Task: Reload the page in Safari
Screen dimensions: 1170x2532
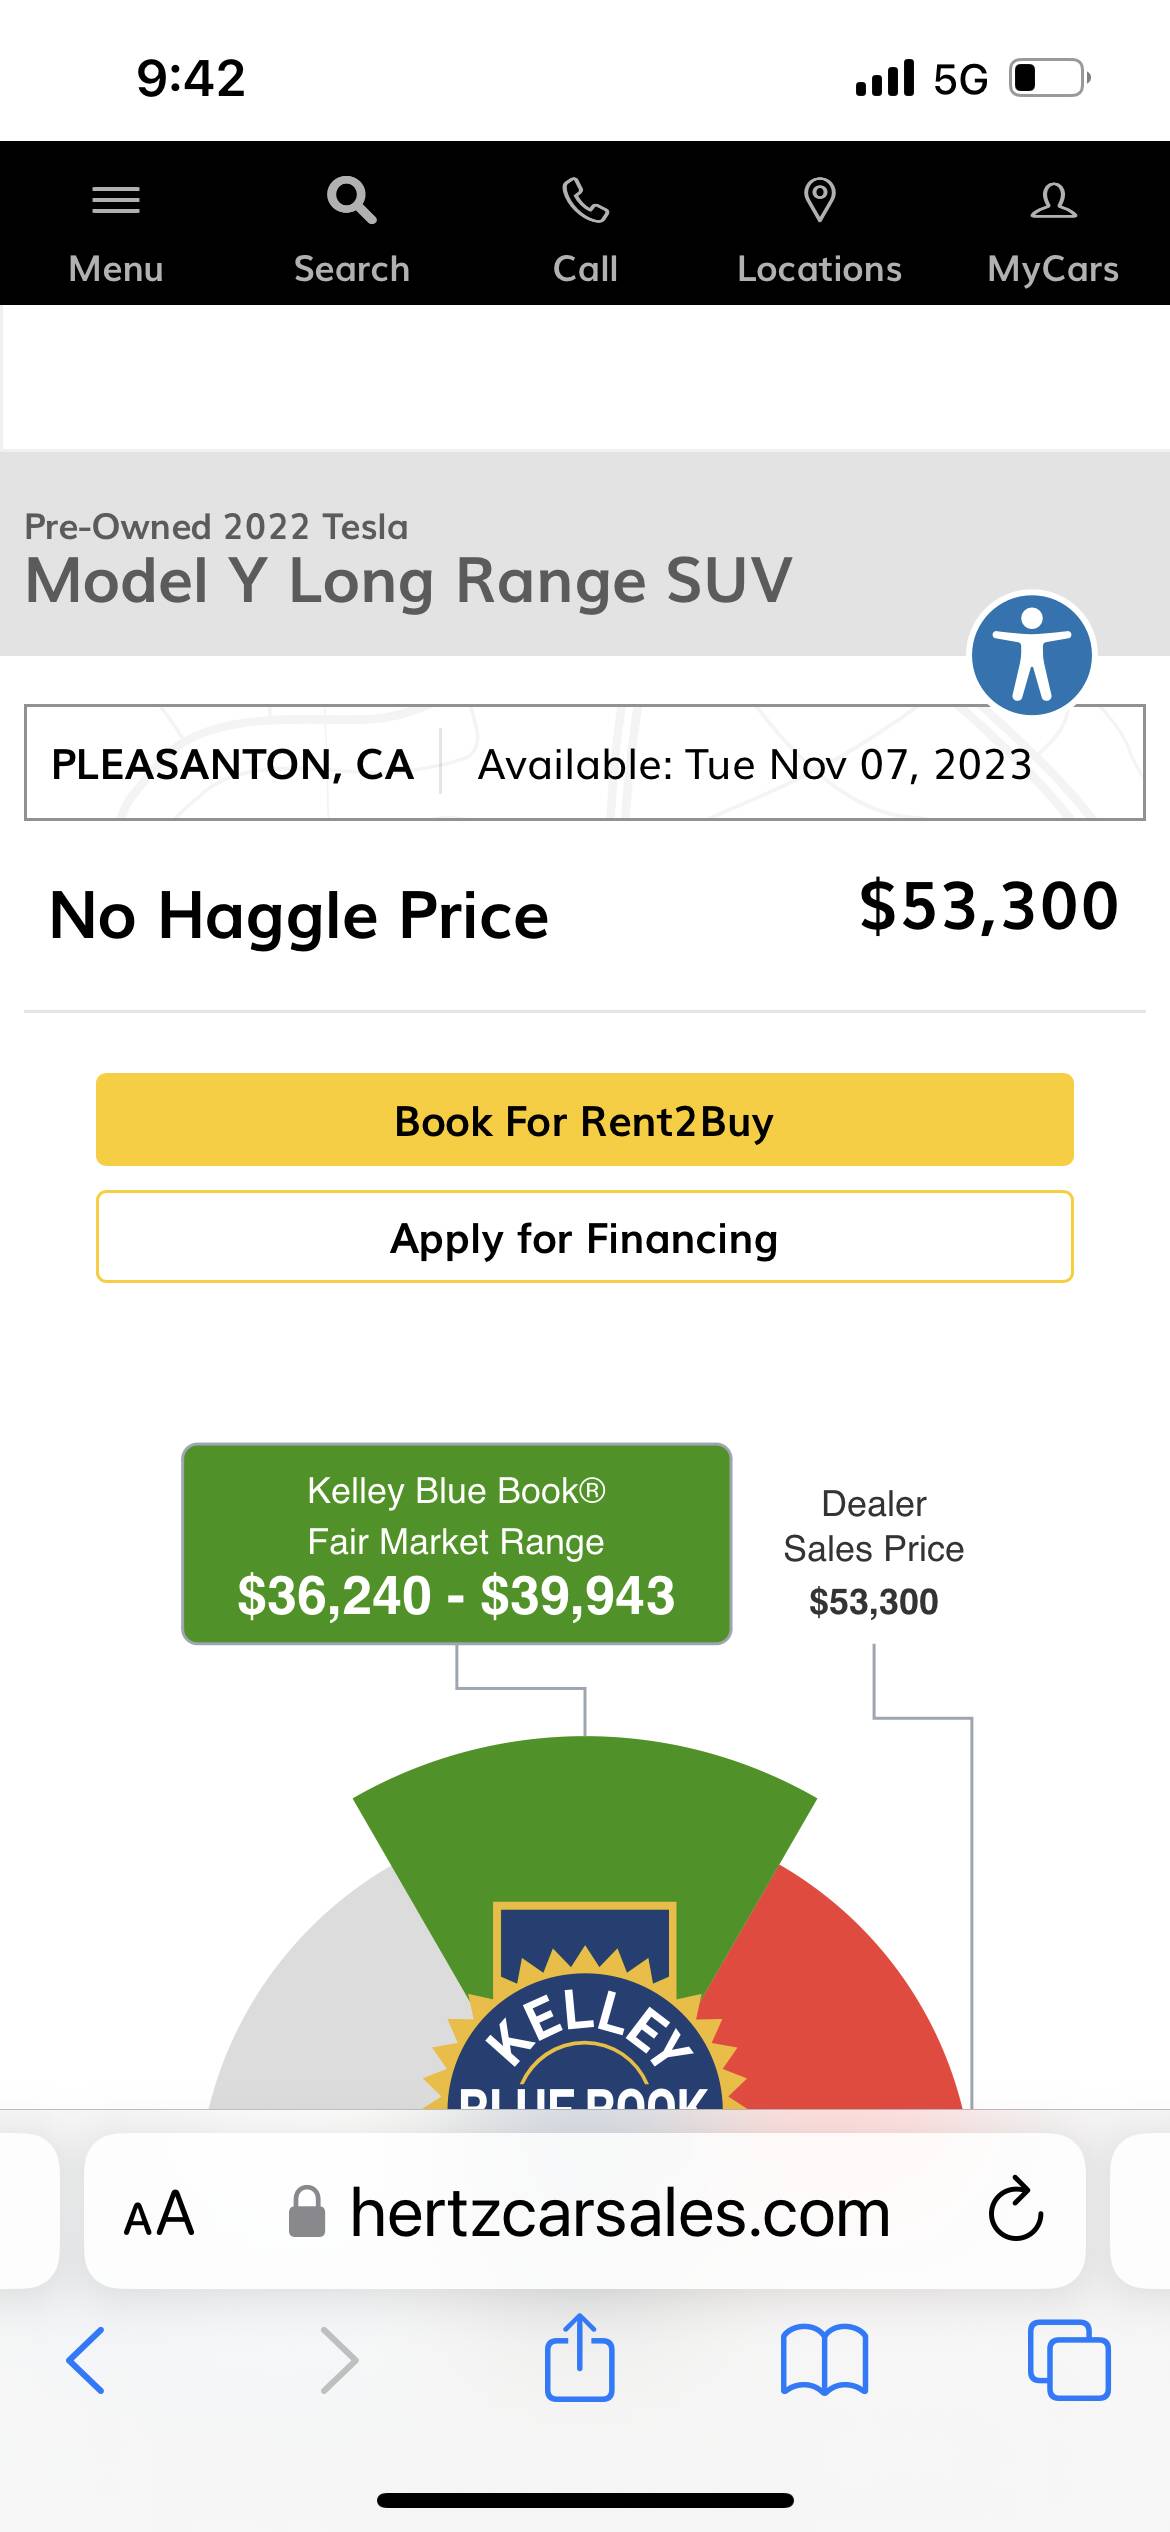Action: click(1015, 2212)
